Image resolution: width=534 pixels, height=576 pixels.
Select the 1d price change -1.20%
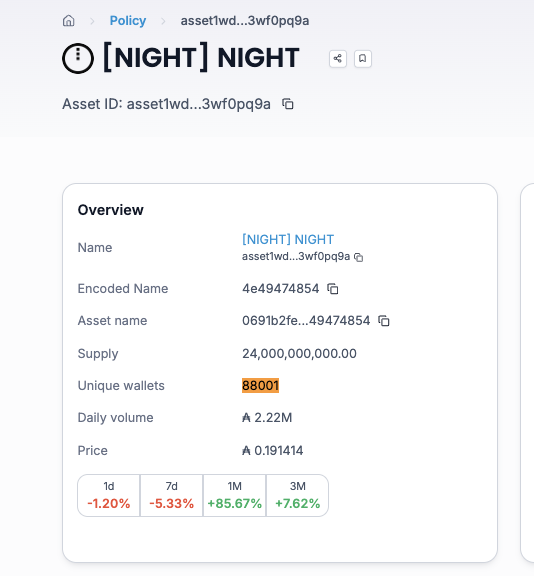click(x=109, y=503)
